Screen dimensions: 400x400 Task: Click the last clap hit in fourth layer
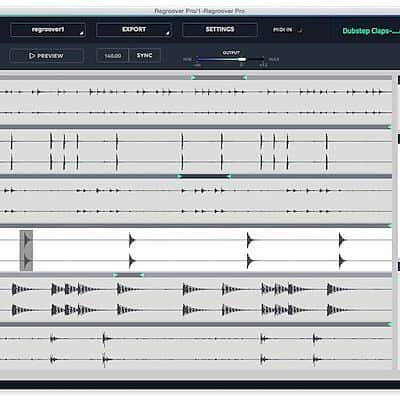(x=343, y=250)
